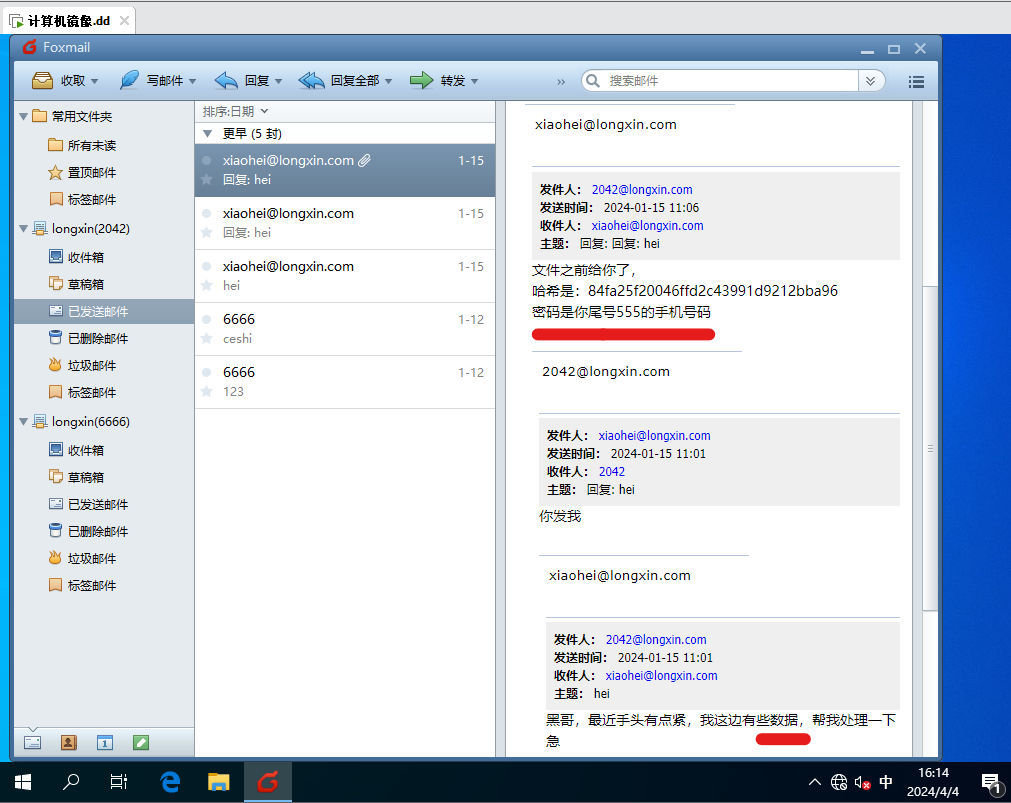Click the network globe tray icon

839,782
